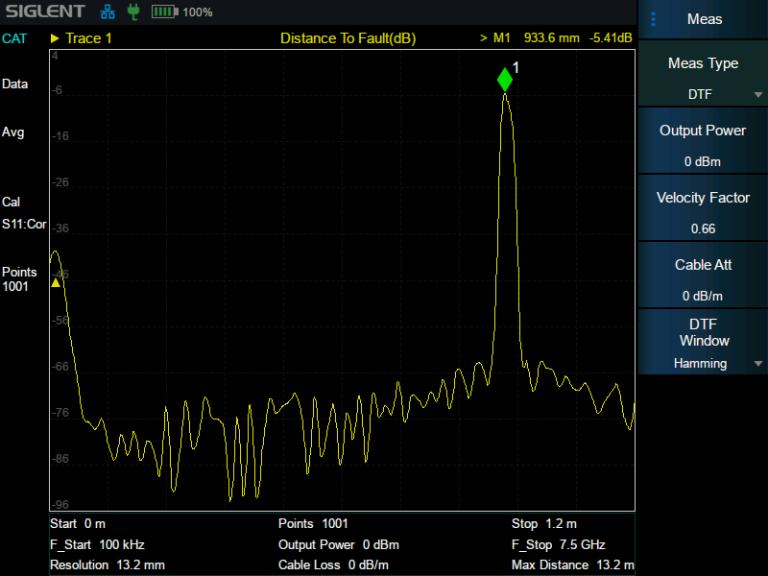Select the green diamond marker 1

(x=505, y=80)
